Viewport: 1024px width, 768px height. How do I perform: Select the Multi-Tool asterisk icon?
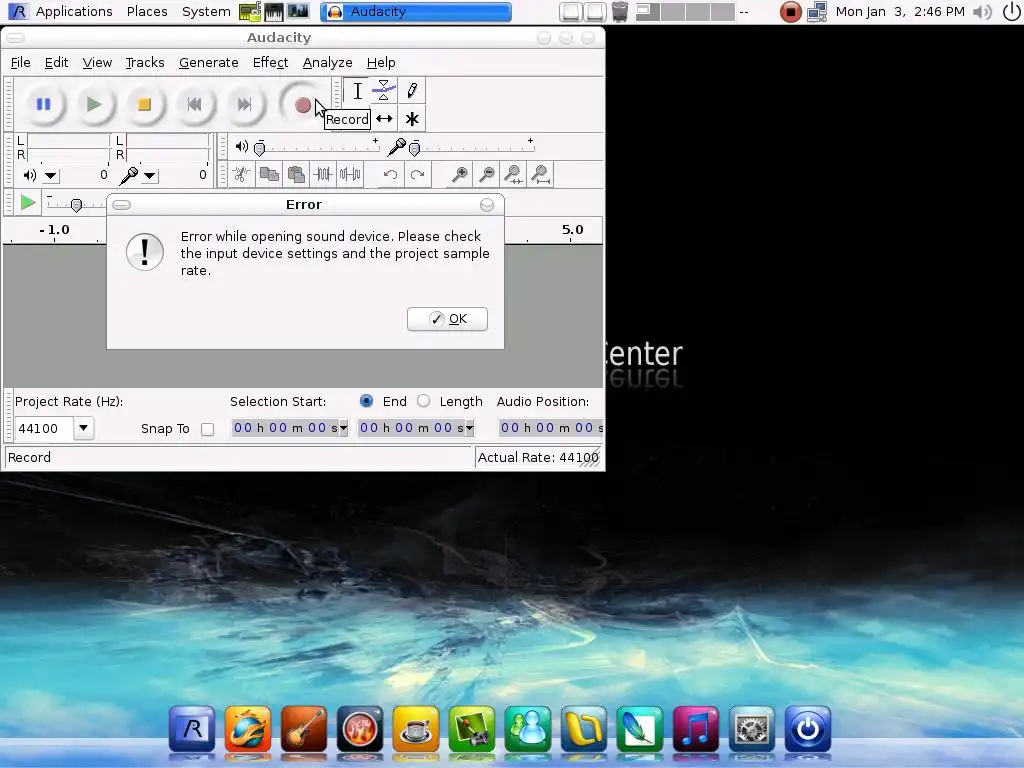click(411, 119)
